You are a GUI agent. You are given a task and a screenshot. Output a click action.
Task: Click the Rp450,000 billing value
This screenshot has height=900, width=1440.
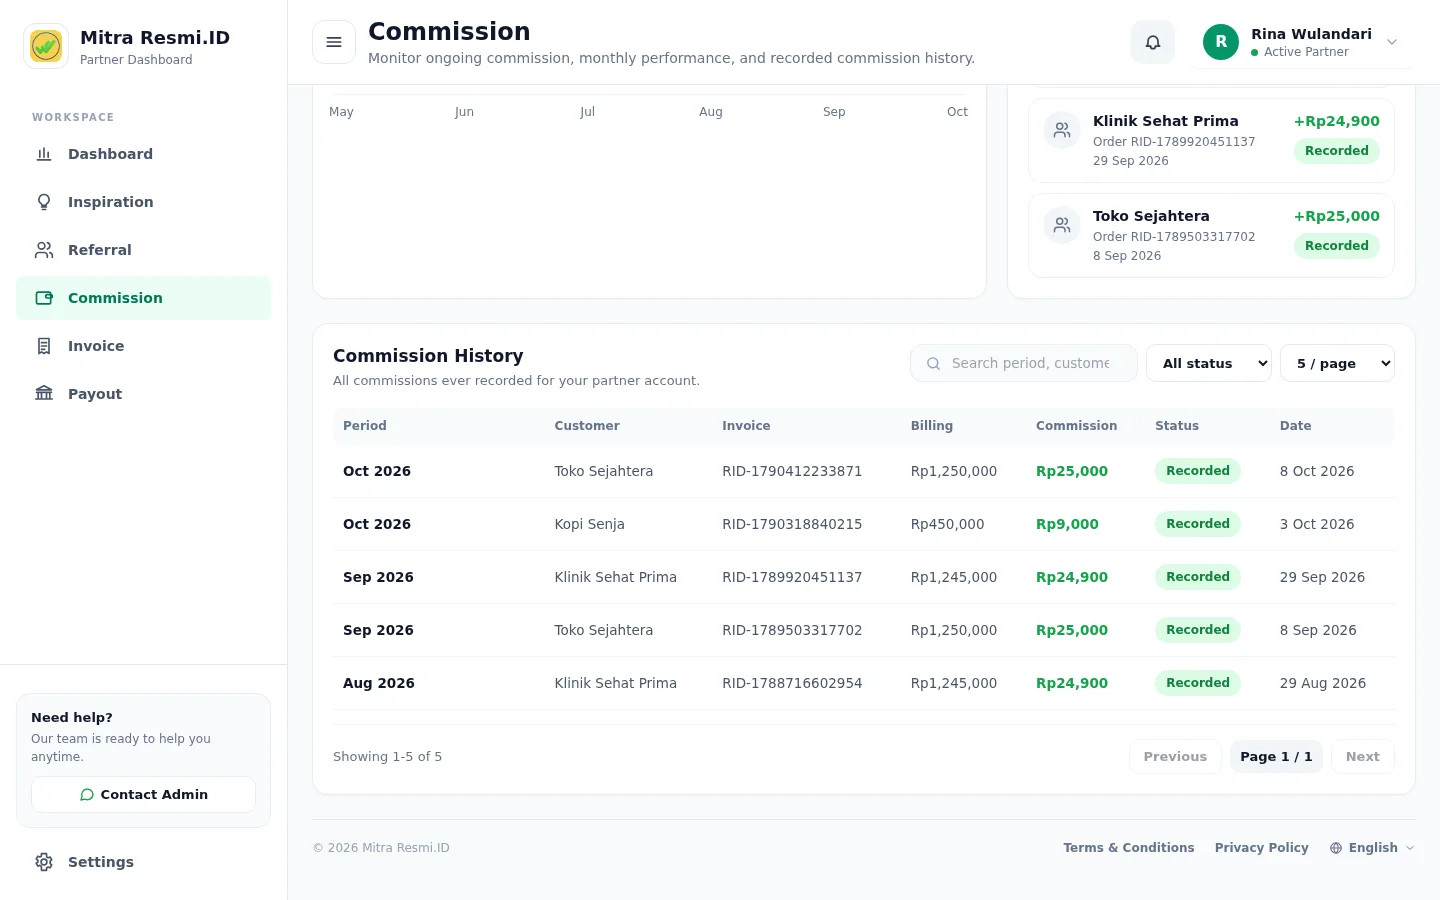(x=947, y=524)
